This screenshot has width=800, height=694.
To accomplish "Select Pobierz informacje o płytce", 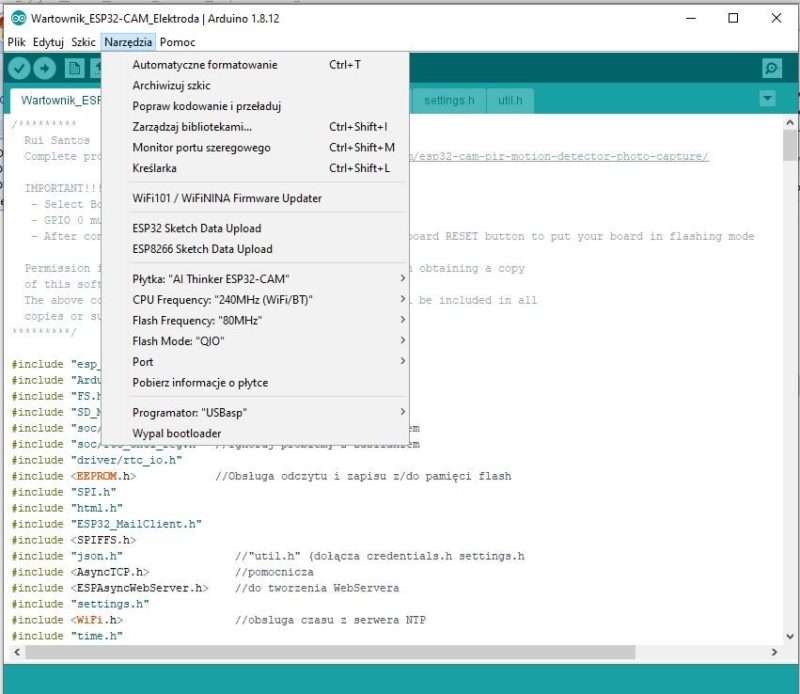I will 255,383.
